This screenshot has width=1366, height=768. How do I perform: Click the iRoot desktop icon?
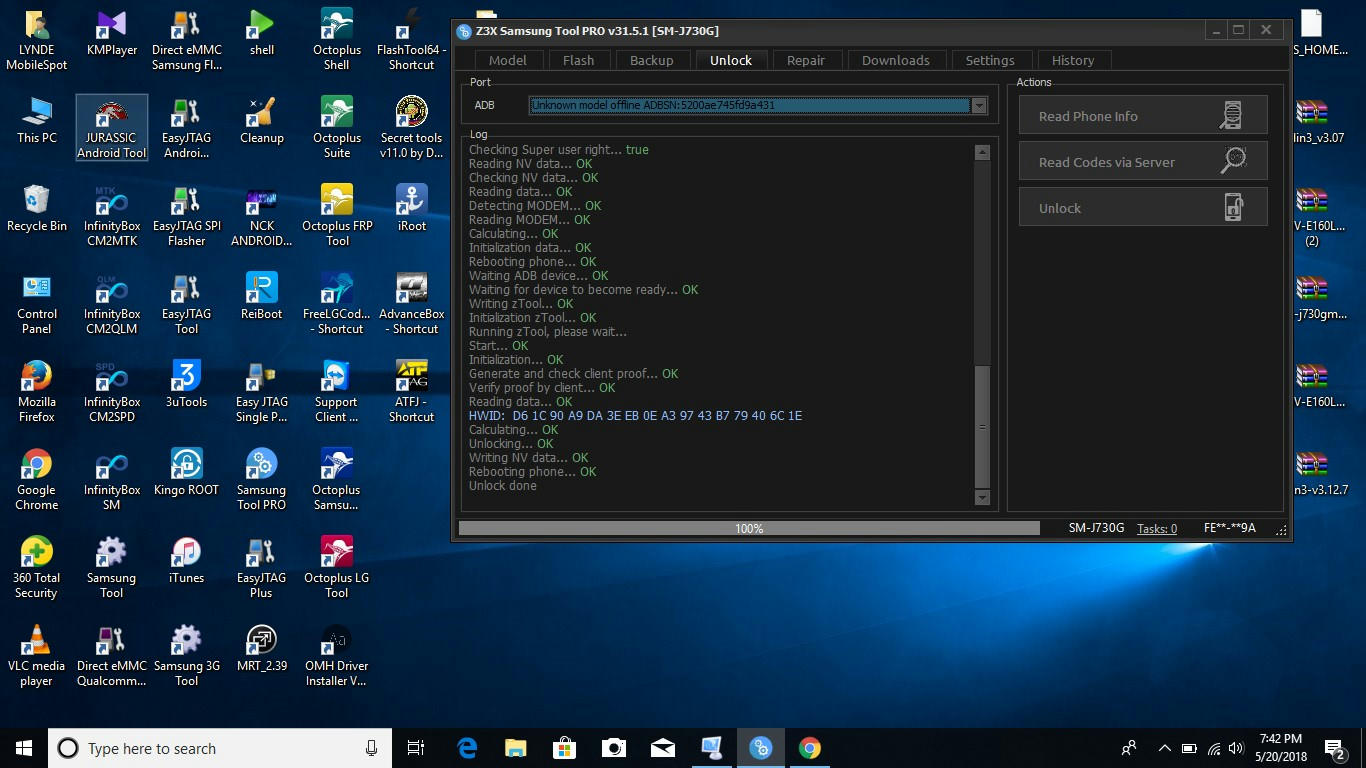point(412,208)
